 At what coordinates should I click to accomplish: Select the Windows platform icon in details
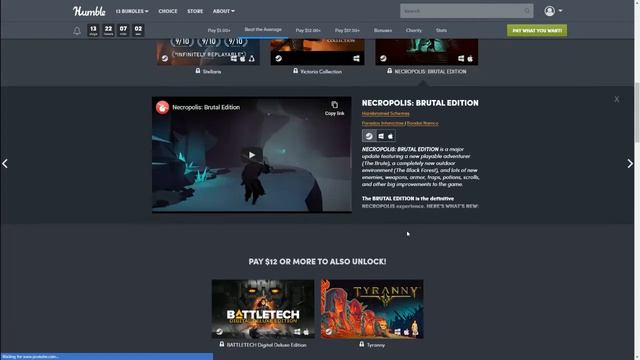(381, 136)
